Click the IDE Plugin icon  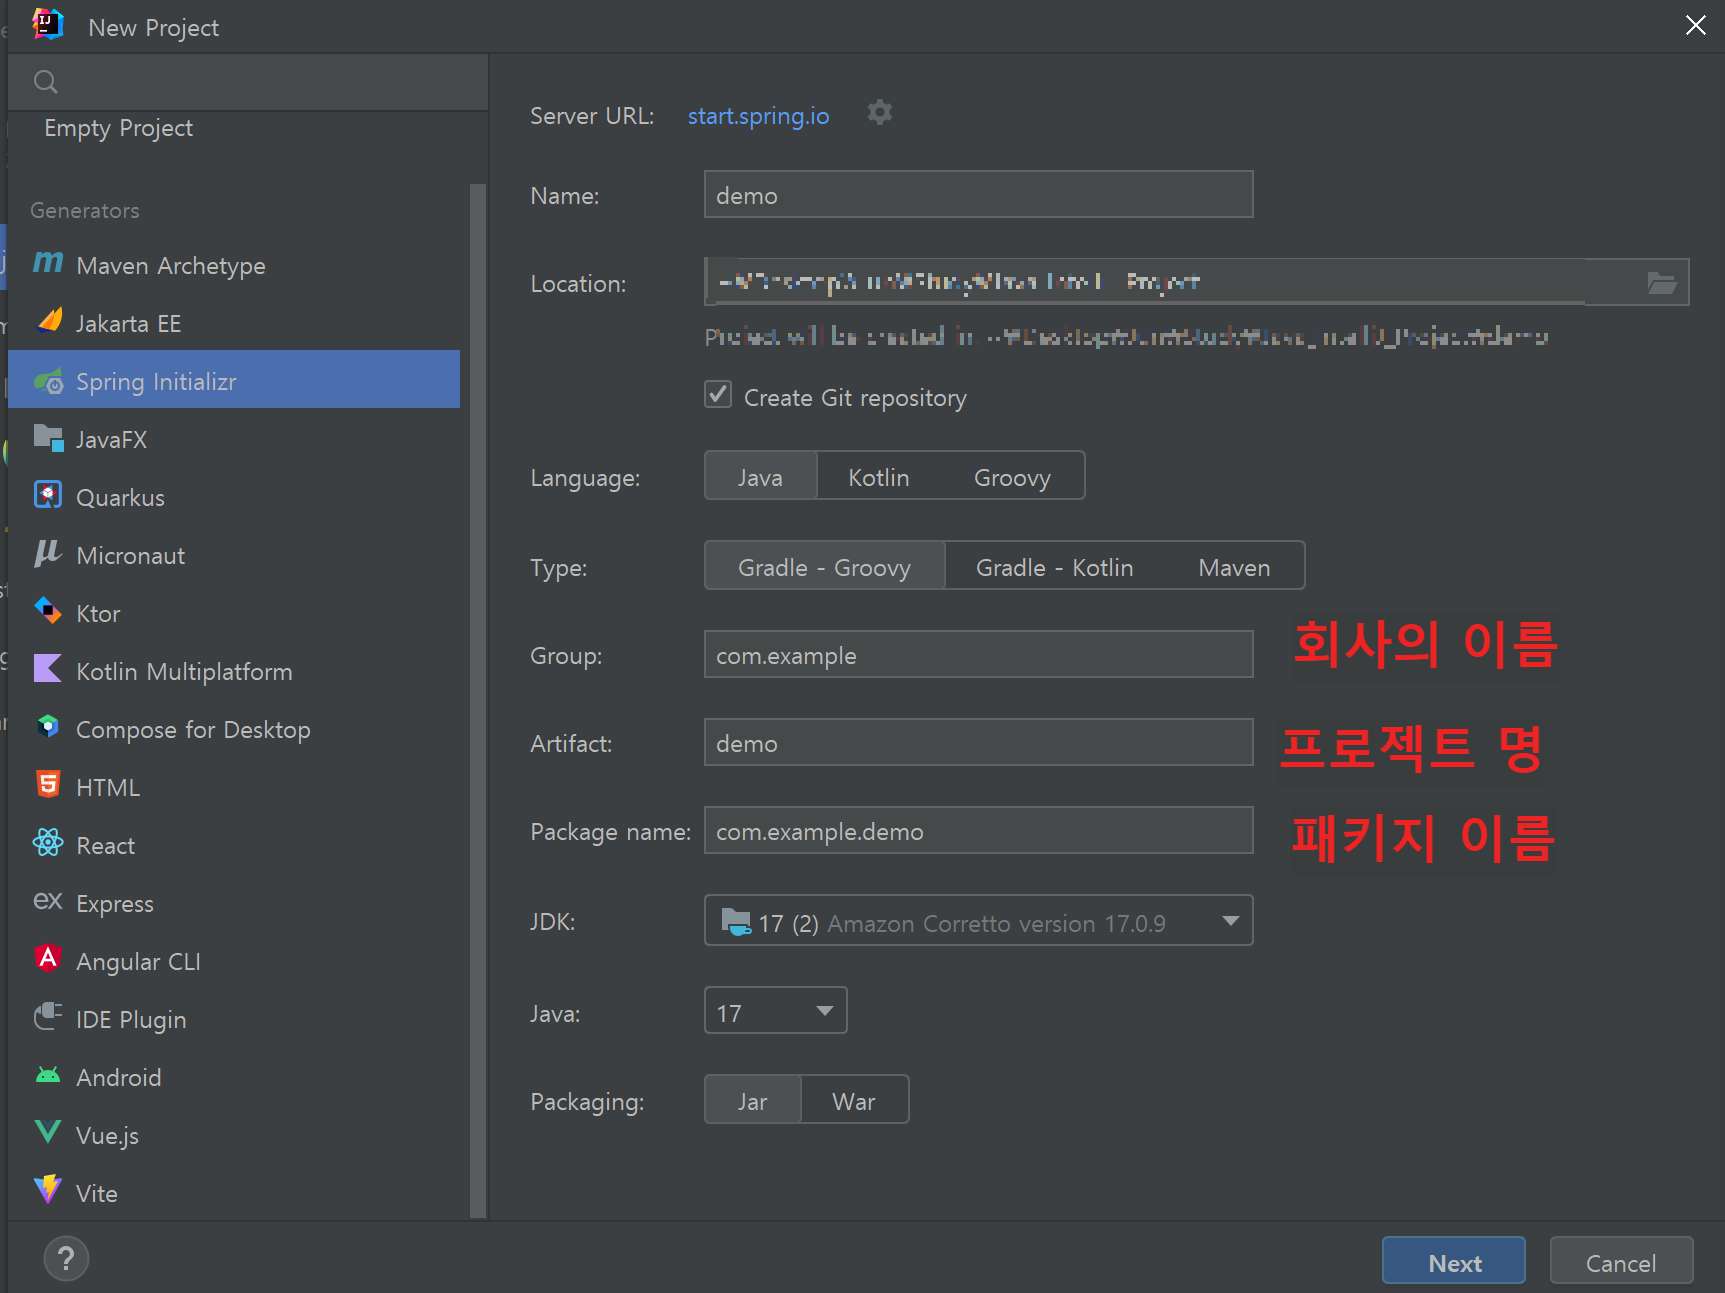click(x=48, y=1017)
